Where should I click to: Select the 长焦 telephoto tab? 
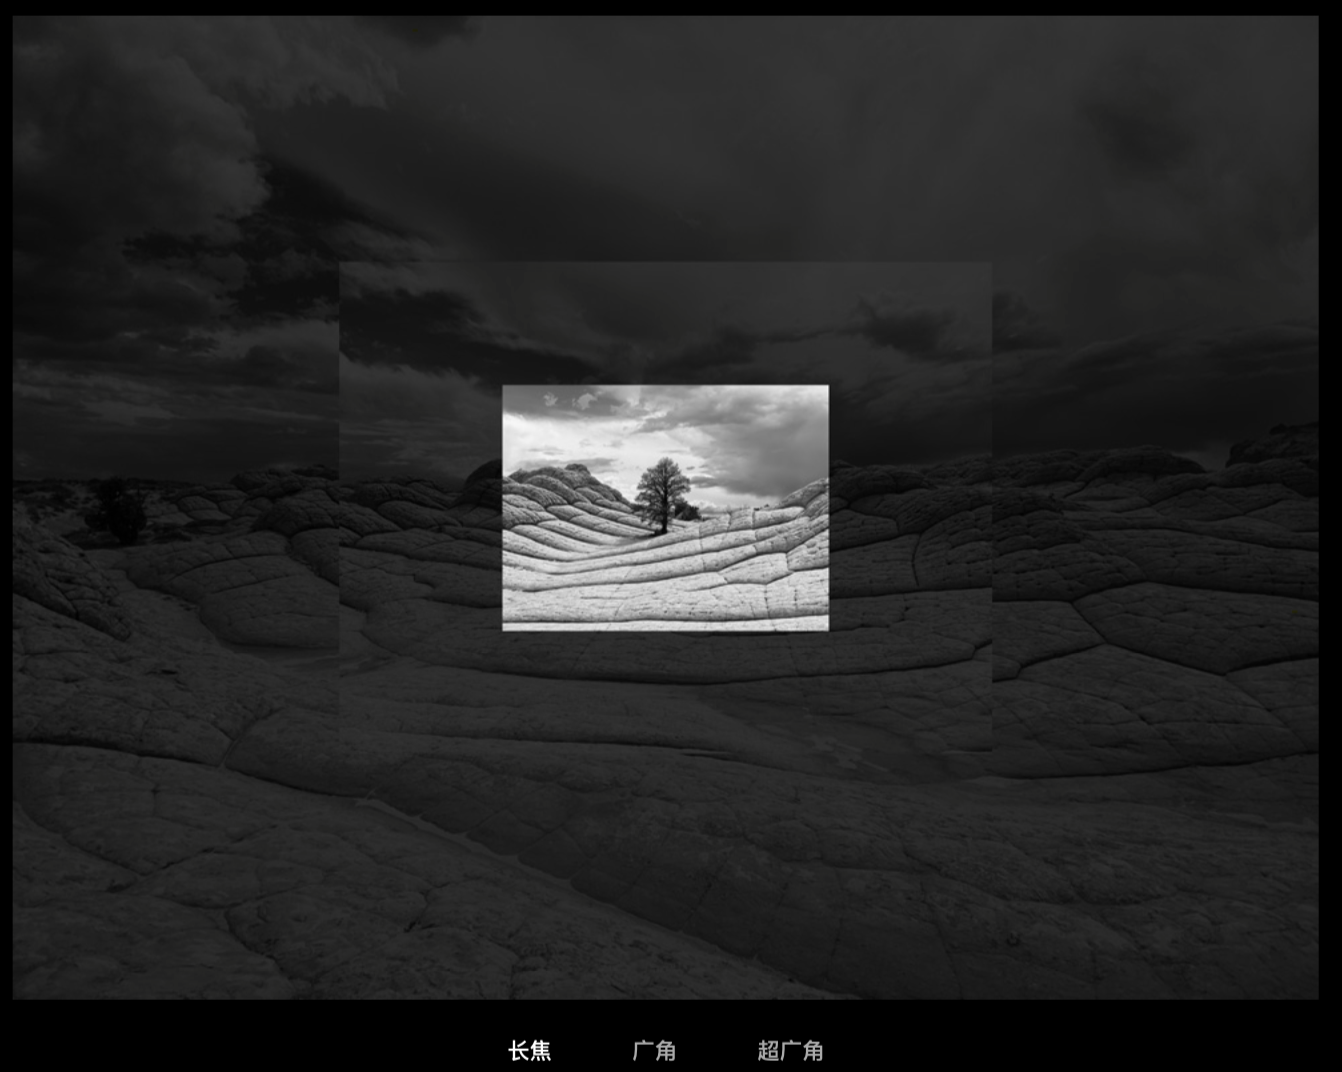(529, 1051)
